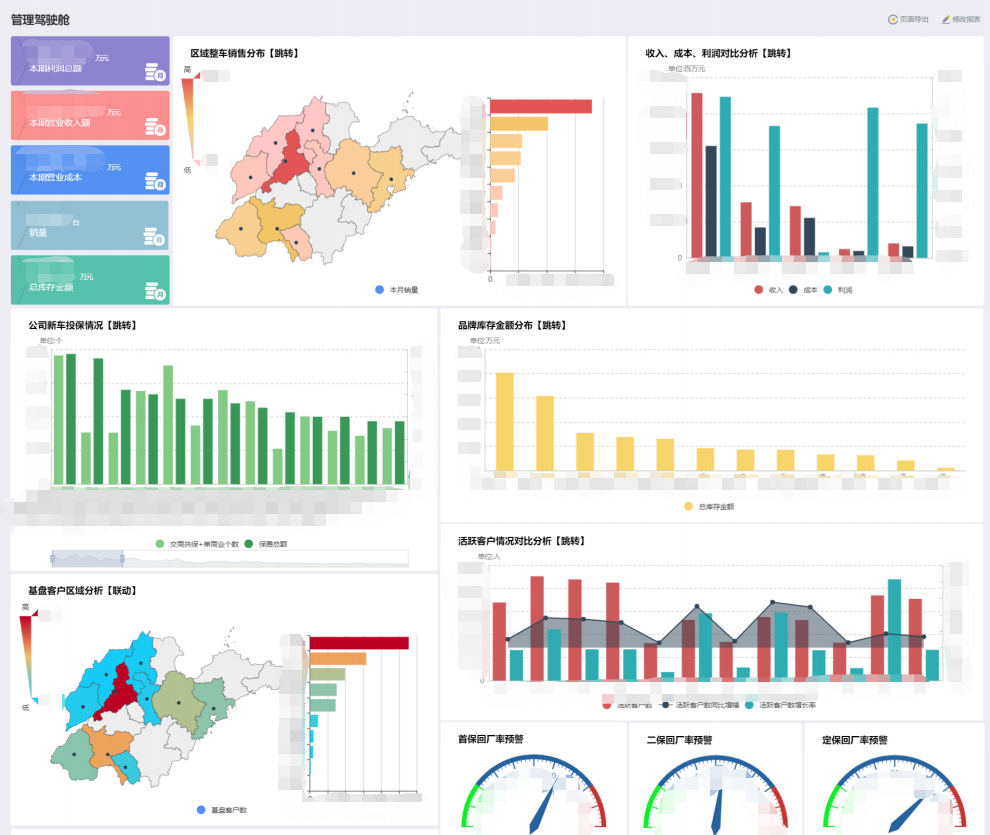Click the longest red bar in sales ranking
The width and height of the screenshot is (990, 835).
541,107
